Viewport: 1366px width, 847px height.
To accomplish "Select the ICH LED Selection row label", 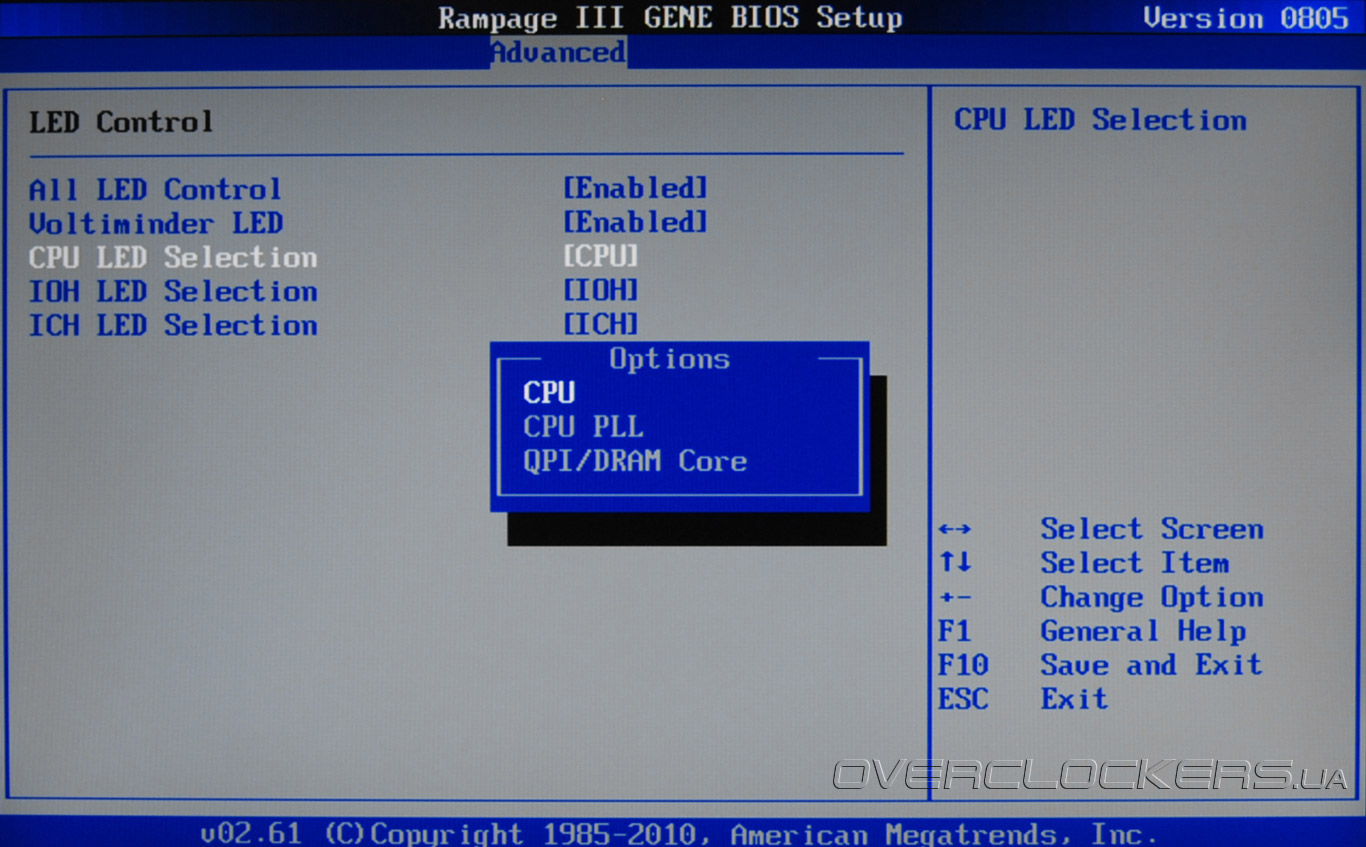I will [173, 325].
